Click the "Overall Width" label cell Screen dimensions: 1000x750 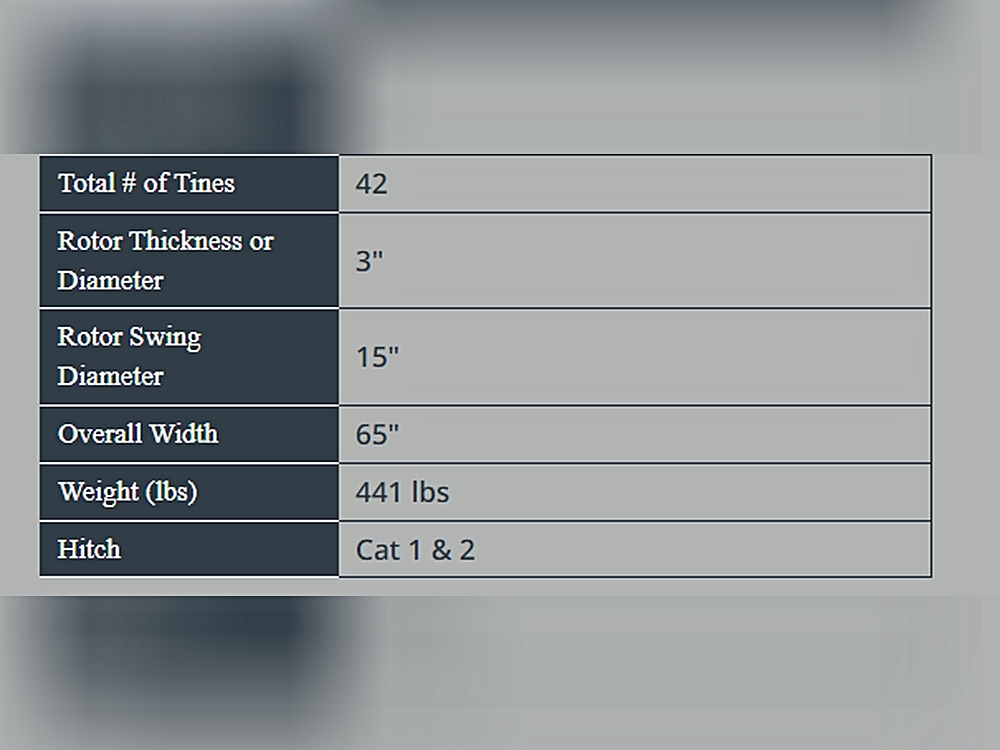tap(138, 434)
